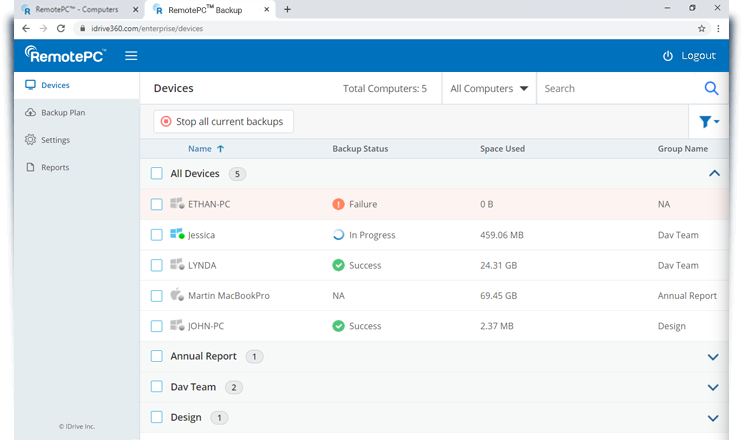Tick the Jessica device checkbox
This screenshot has height=440, width=743.
pyautogui.click(x=157, y=235)
